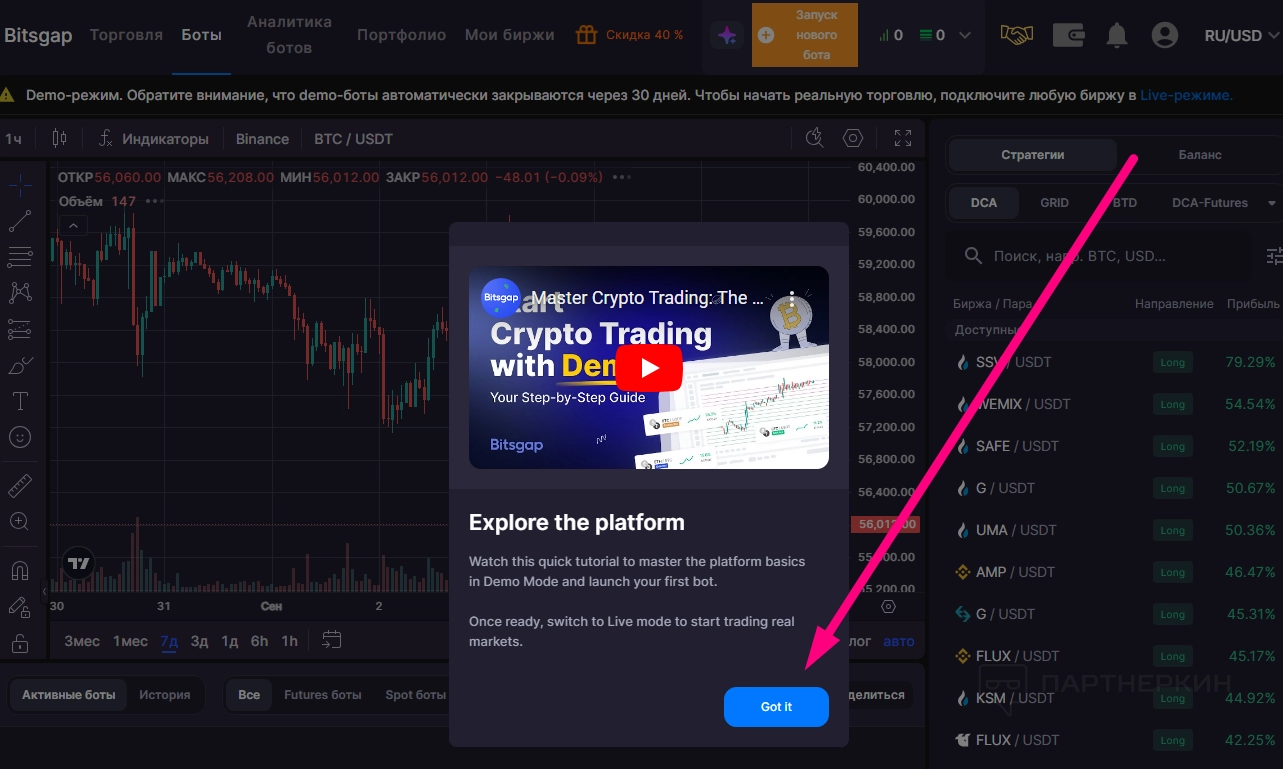Expand the bots counter dropdown chevron
1283x769 pixels.
click(965, 35)
